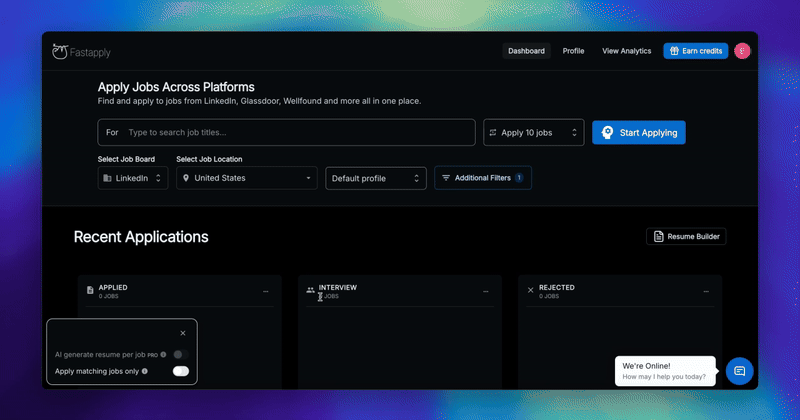
Task: Expand the LinkedIn job board selector
Action: click(133, 178)
